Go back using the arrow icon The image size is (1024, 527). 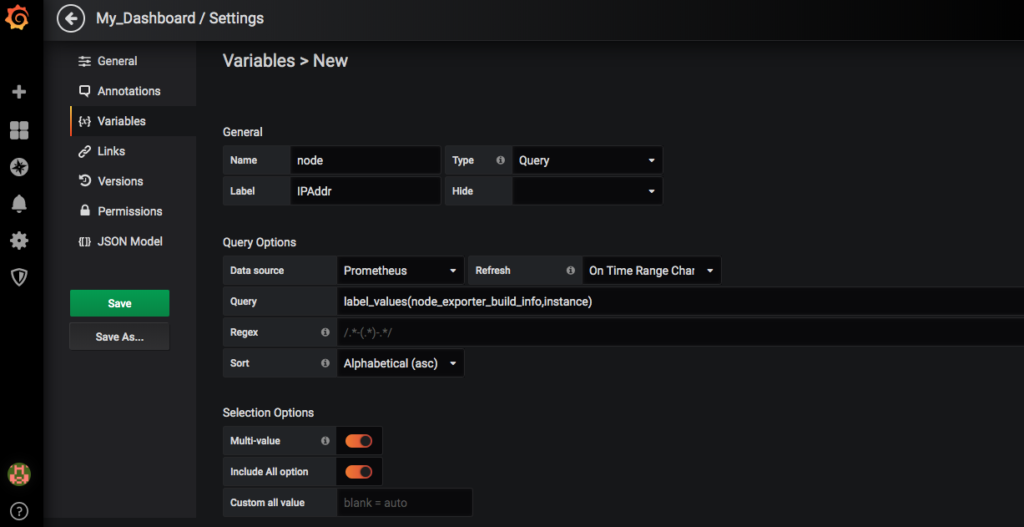click(71, 18)
